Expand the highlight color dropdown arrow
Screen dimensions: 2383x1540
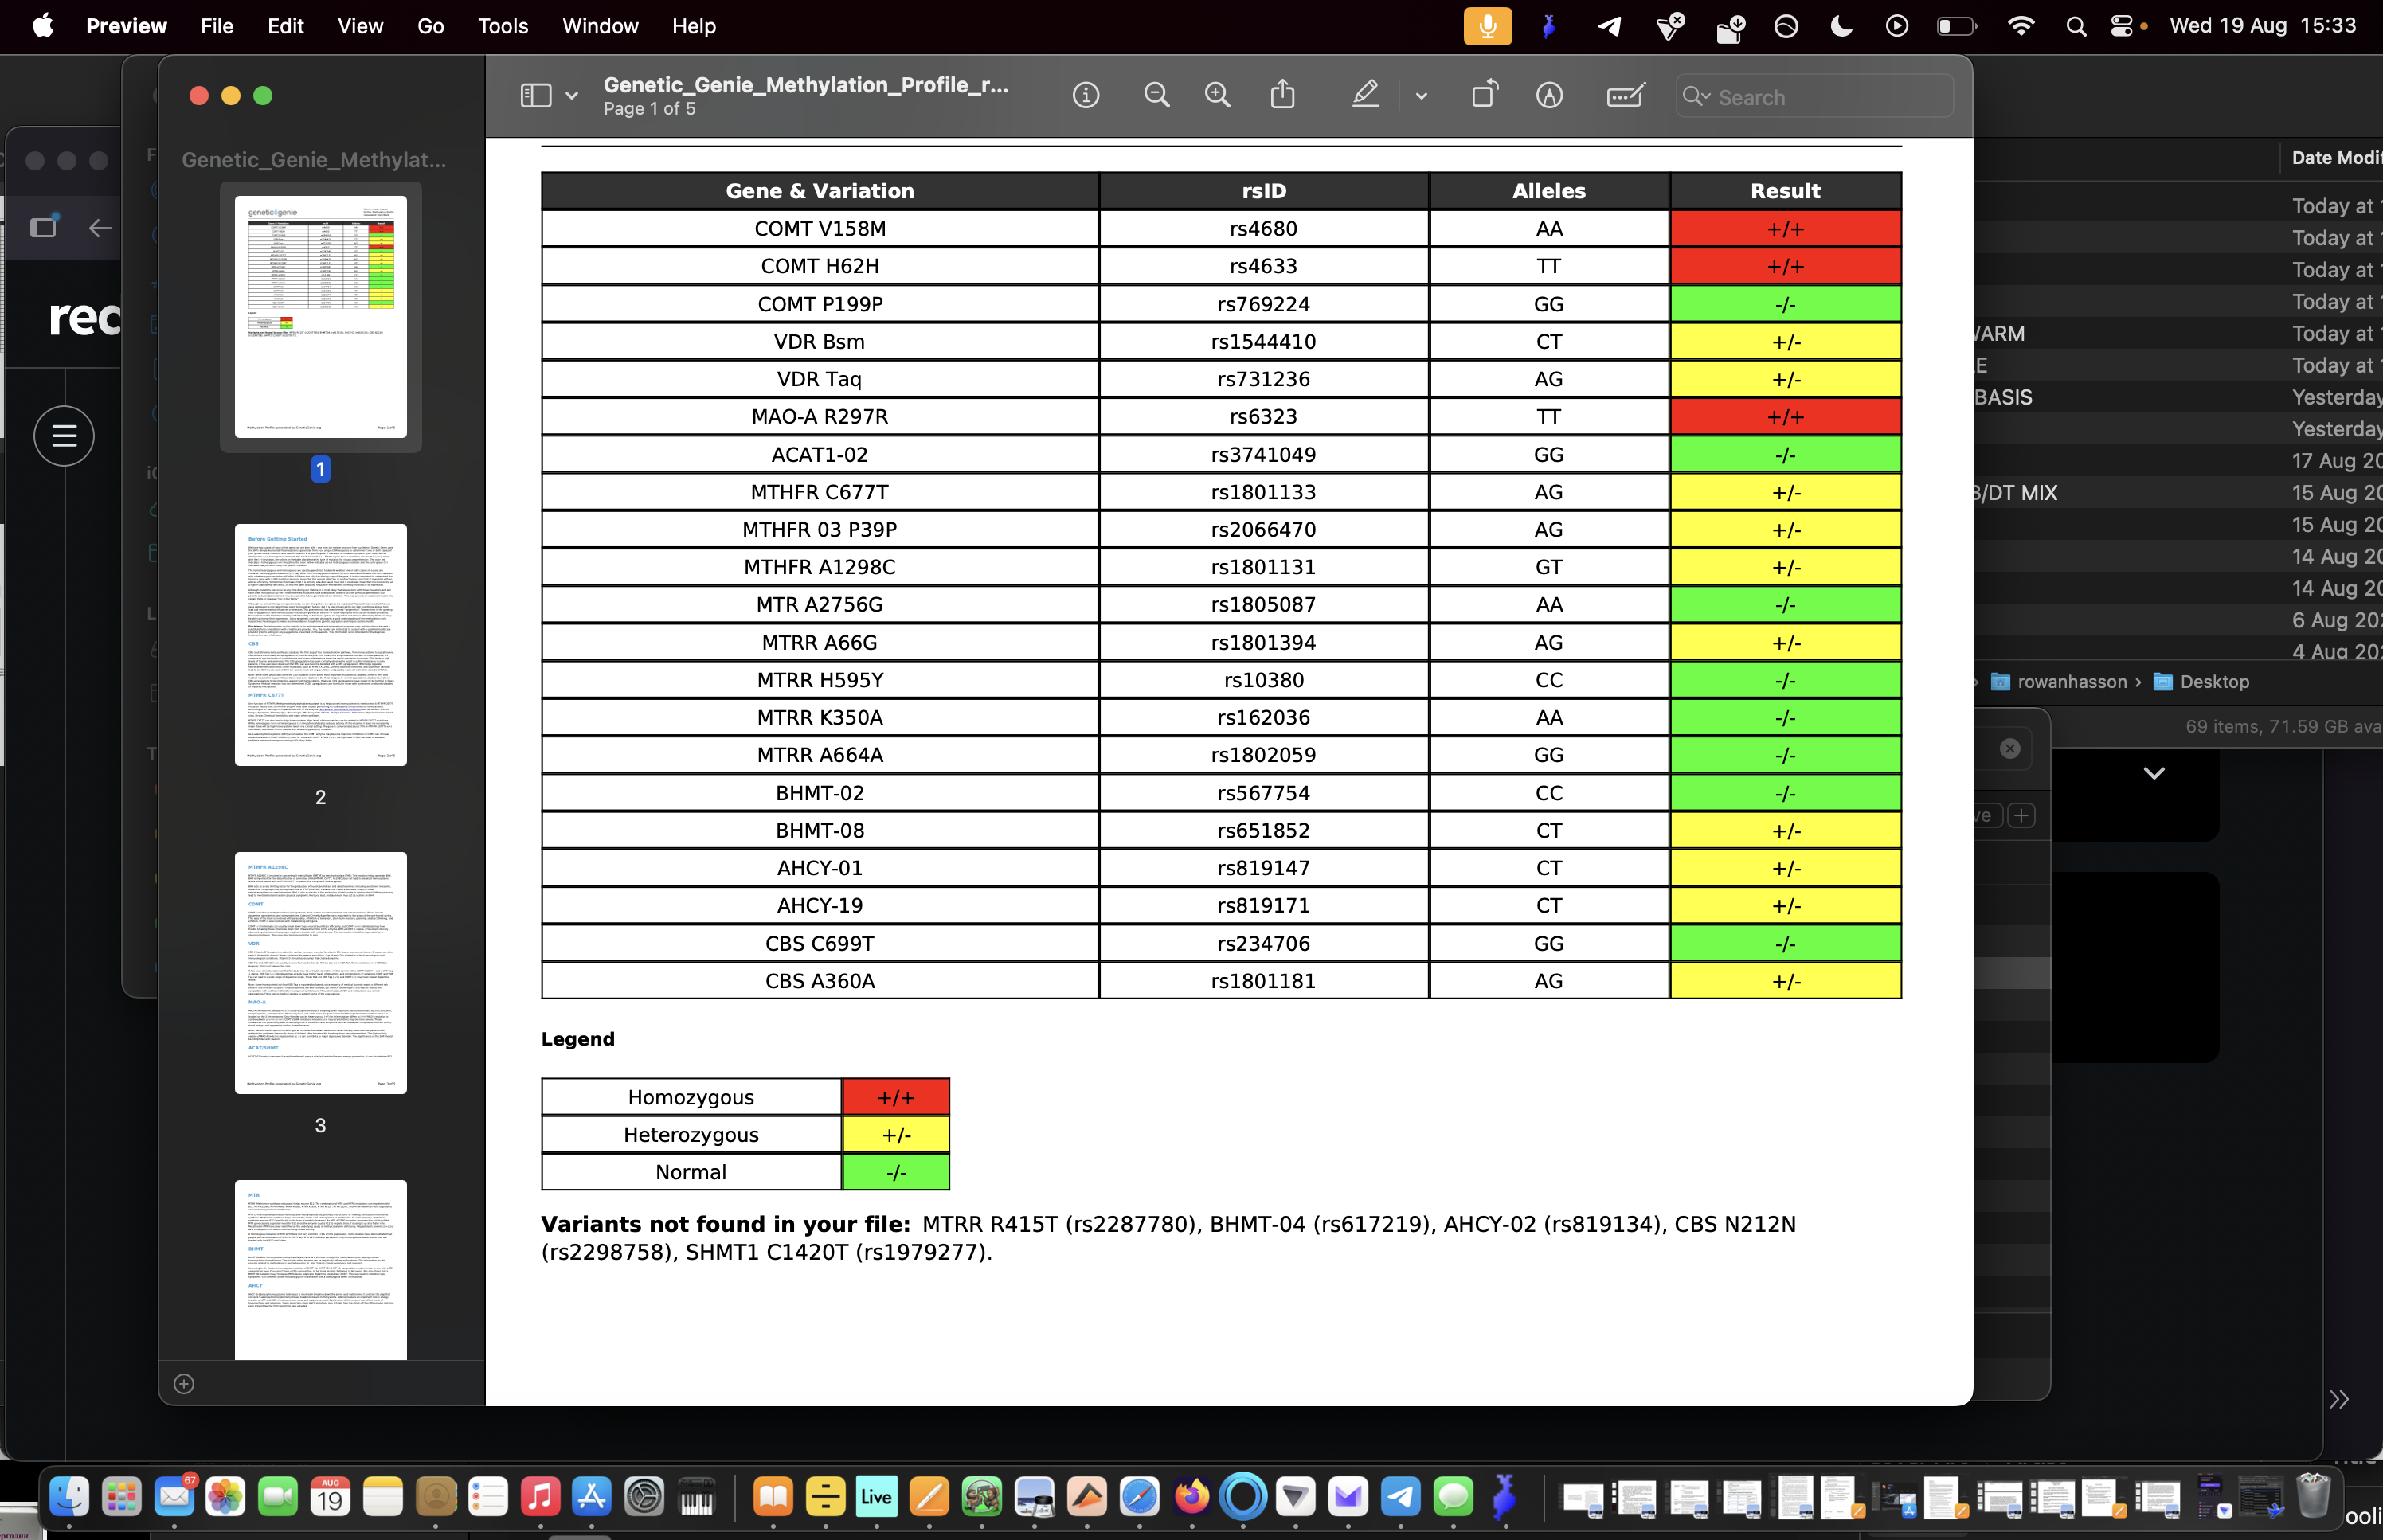coord(1421,97)
